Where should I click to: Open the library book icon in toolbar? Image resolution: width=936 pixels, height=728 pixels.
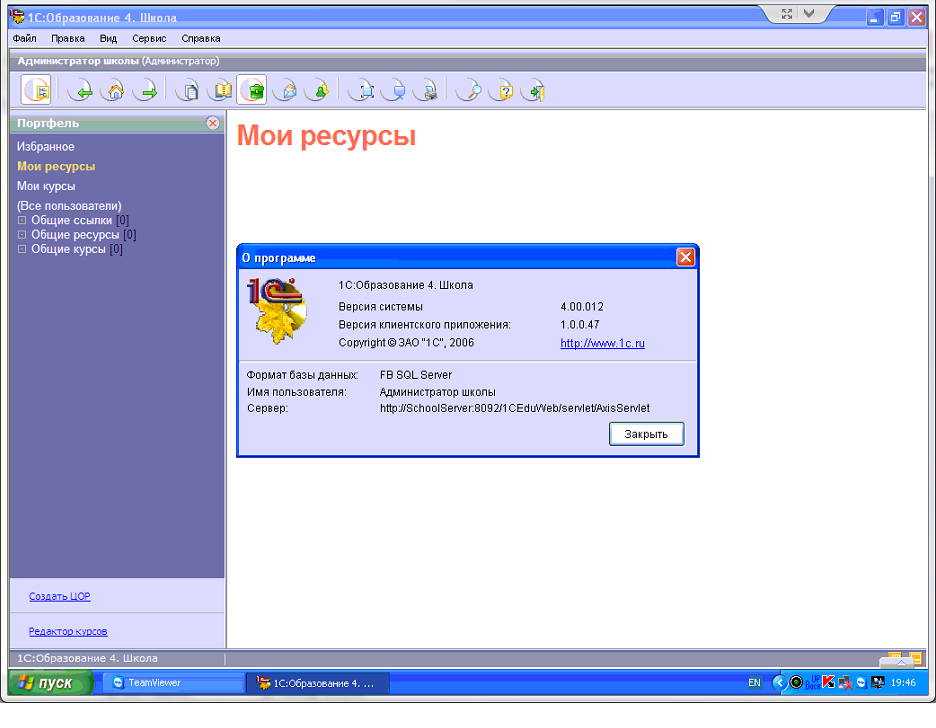click(x=220, y=91)
